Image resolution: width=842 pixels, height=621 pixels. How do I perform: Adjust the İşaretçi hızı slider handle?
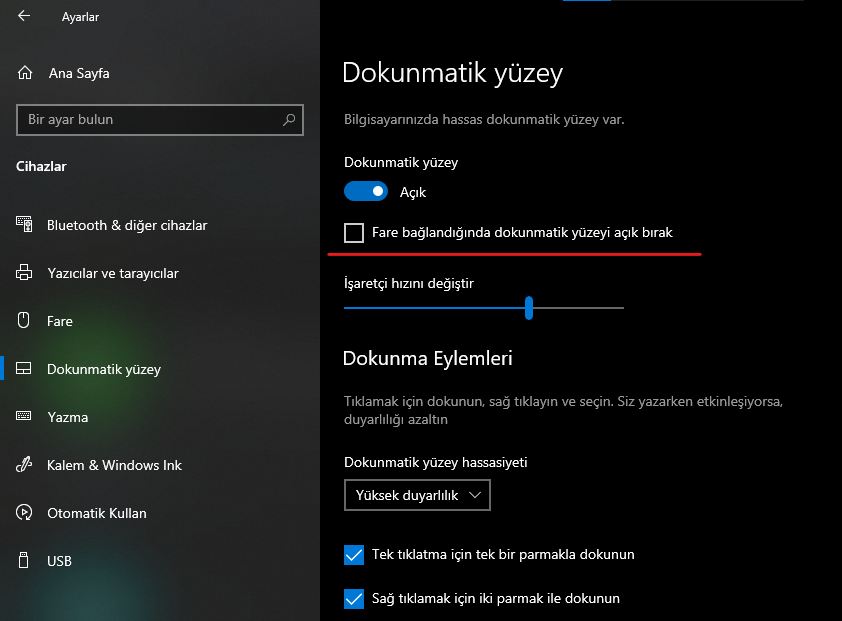point(528,308)
